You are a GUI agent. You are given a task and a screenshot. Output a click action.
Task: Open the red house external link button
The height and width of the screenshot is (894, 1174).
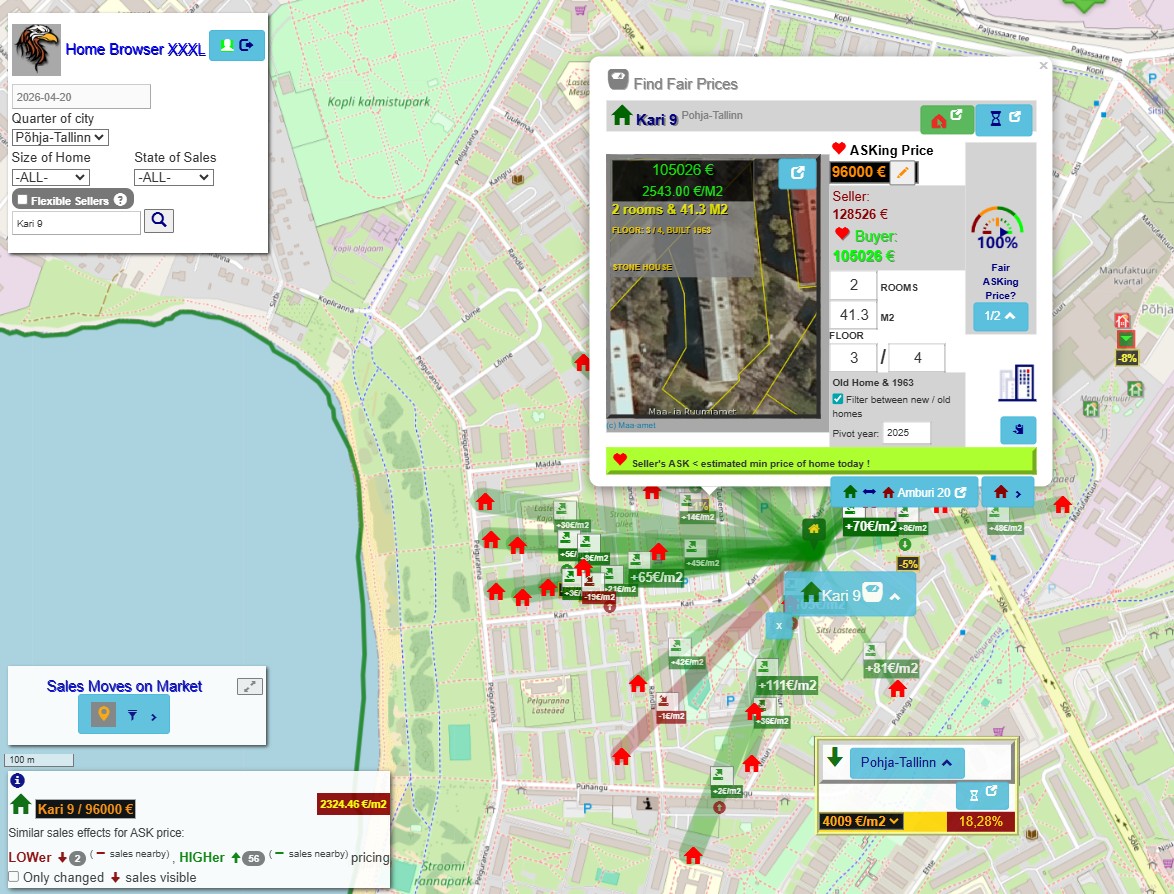pos(946,118)
